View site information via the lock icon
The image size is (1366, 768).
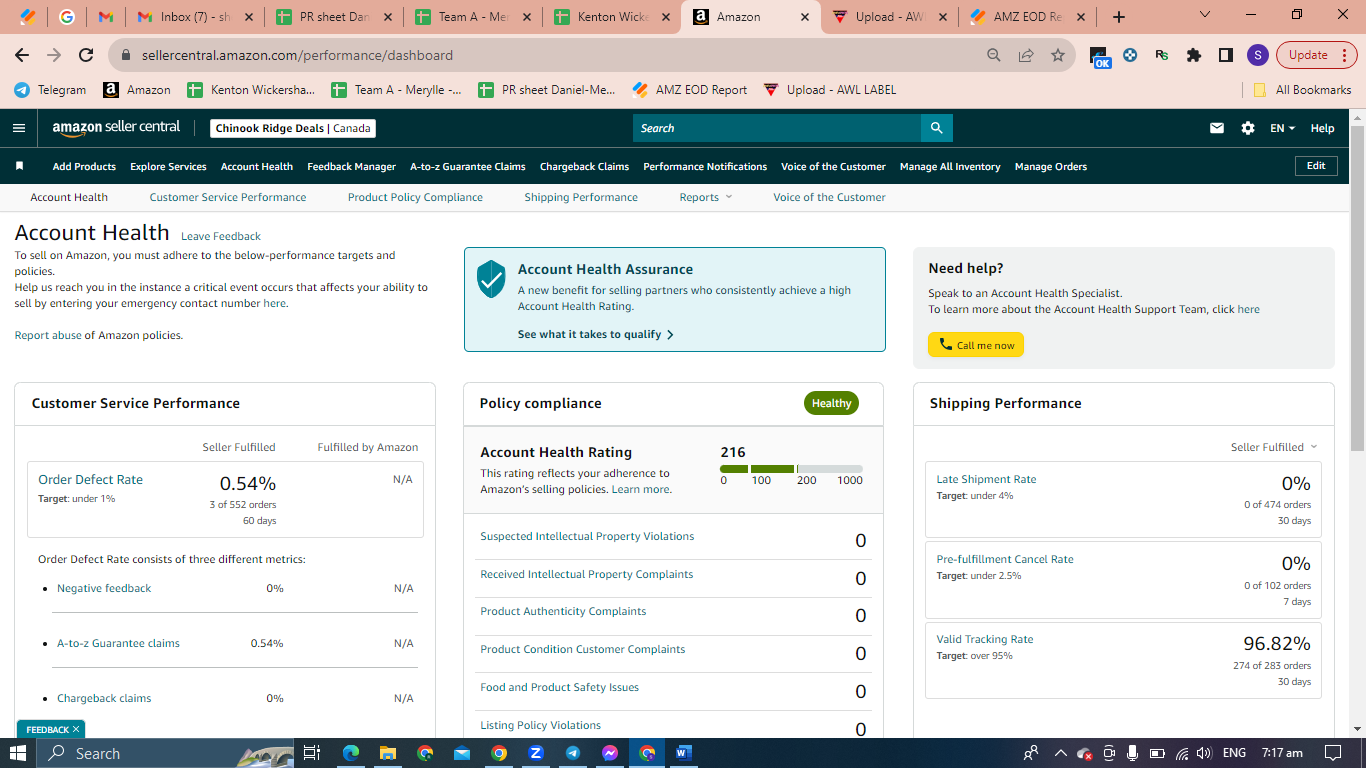(126, 55)
